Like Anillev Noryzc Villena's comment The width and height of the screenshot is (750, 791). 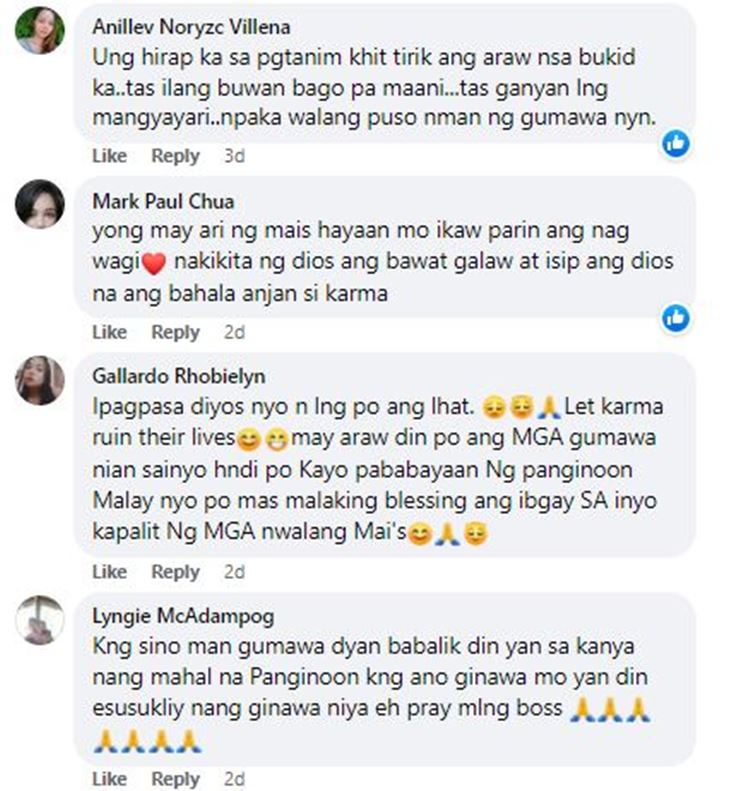click(x=109, y=156)
